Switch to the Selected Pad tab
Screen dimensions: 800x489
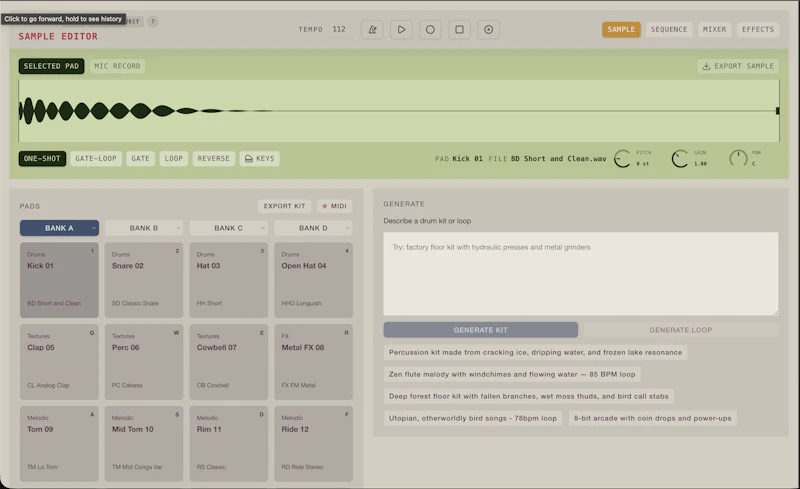coord(51,66)
